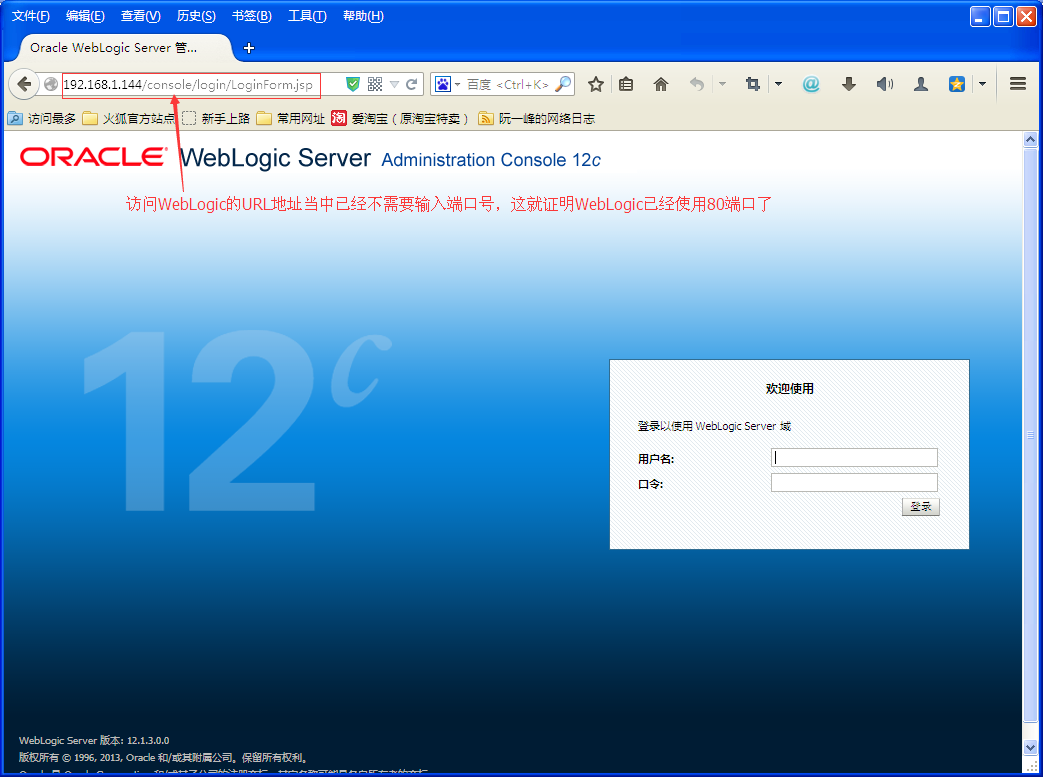
Task: Open the 新手上路 bookmark
Action: 216,118
